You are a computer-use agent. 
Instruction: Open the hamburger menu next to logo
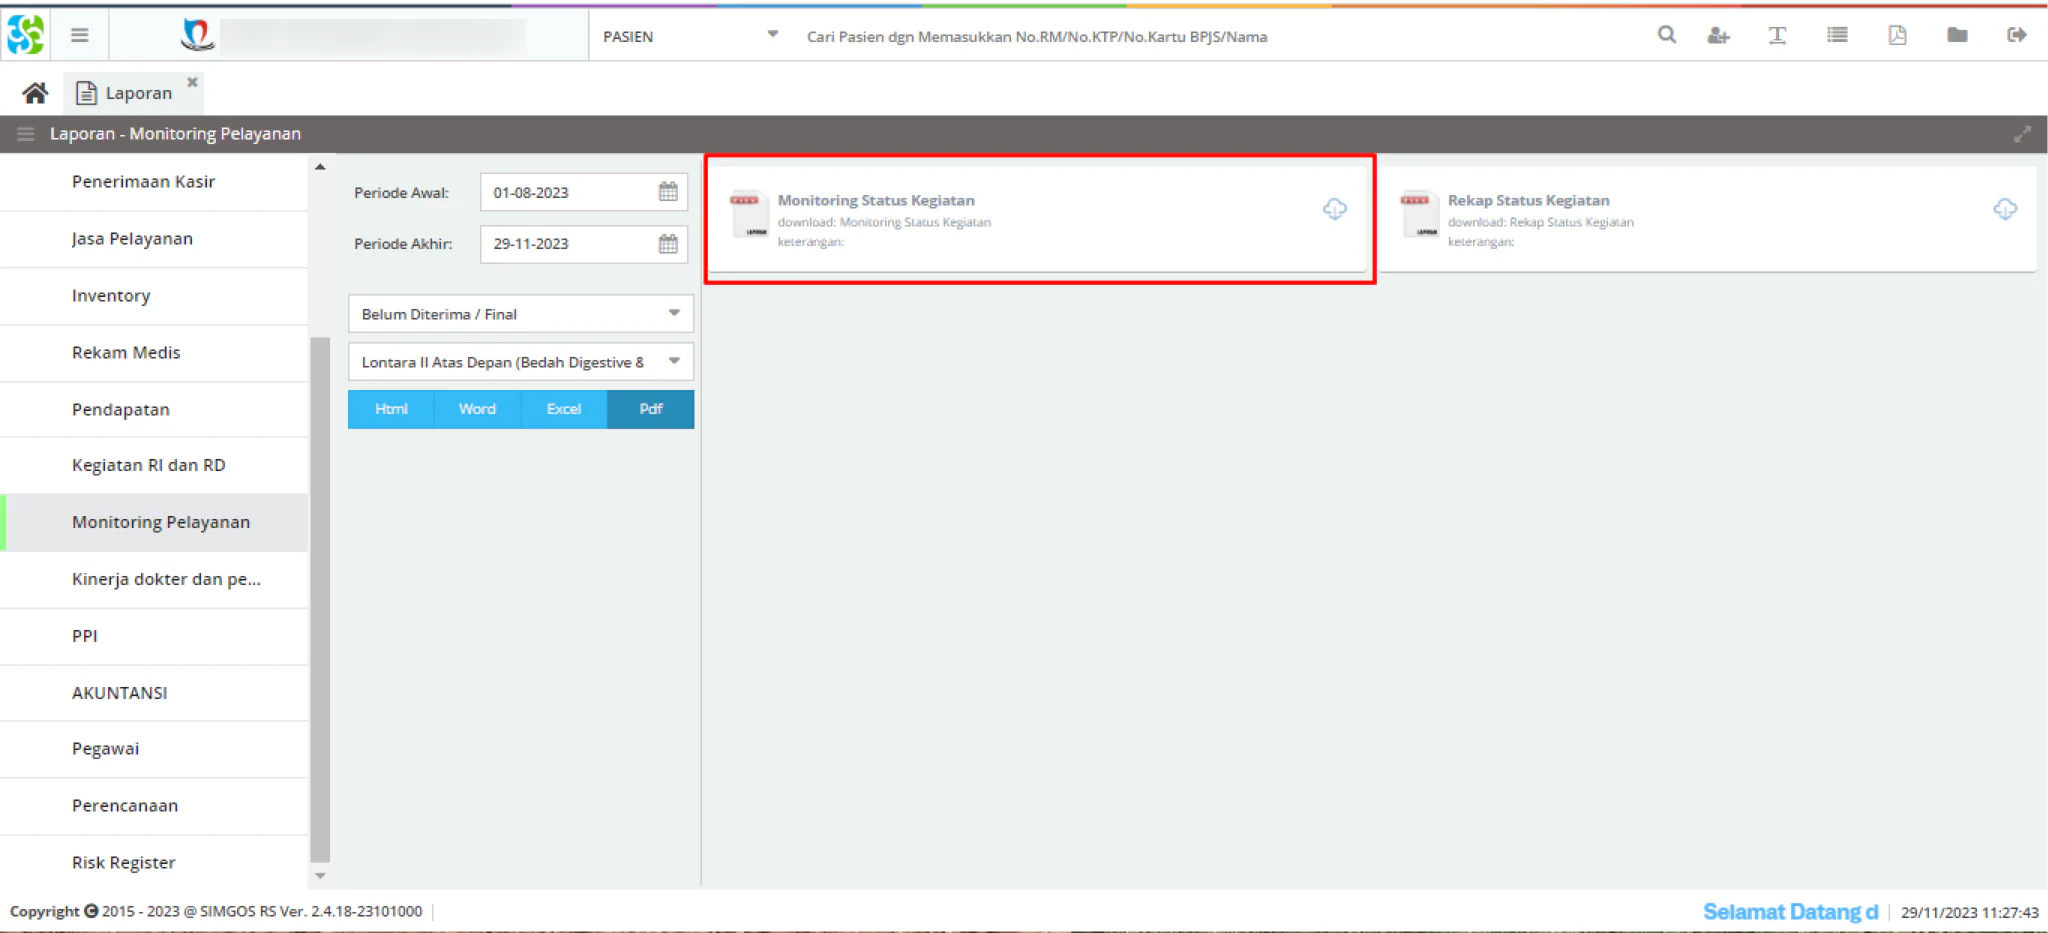point(80,36)
